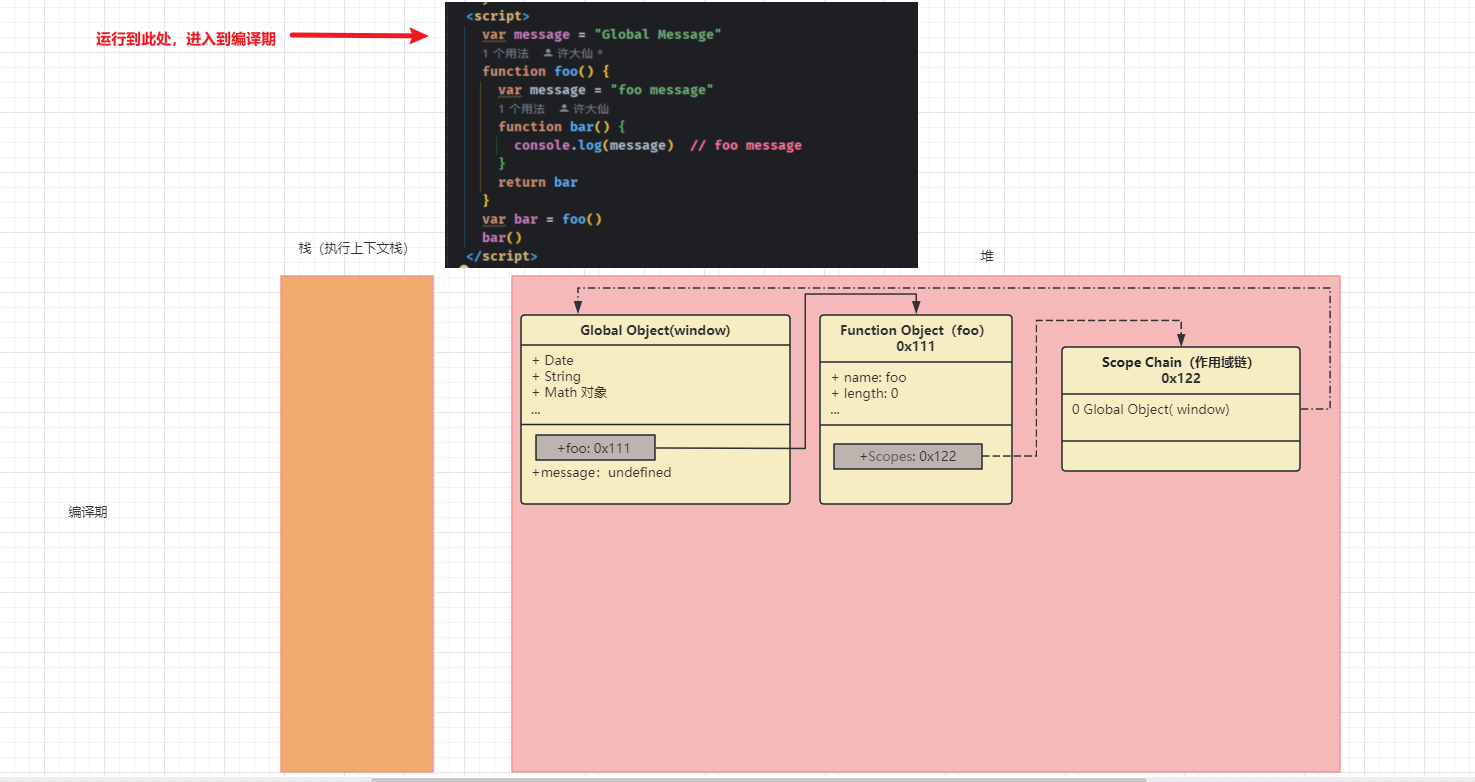1475x782 pixels.
Task: Click the Function Object (foo) 0x111 header
Action: point(915,338)
